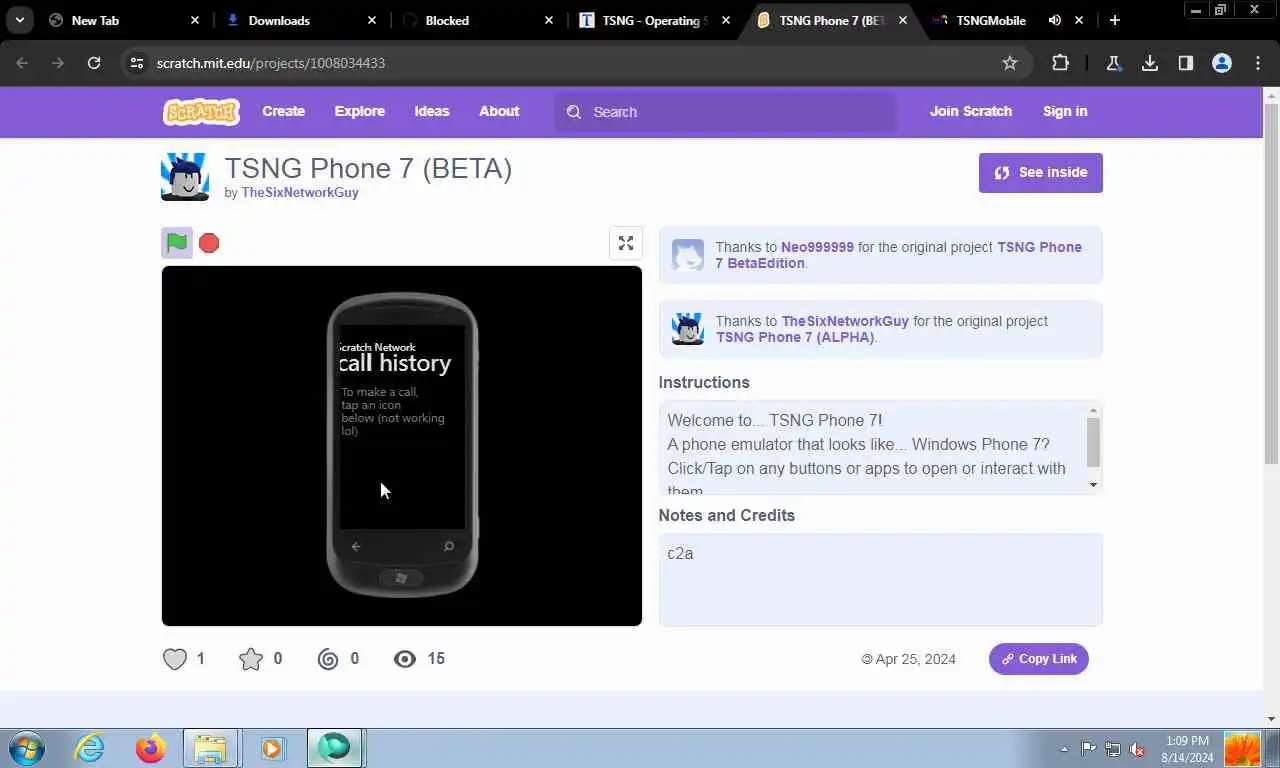
Task: Open Windows Explorer folder in taskbar
Action: pos(211,748)
